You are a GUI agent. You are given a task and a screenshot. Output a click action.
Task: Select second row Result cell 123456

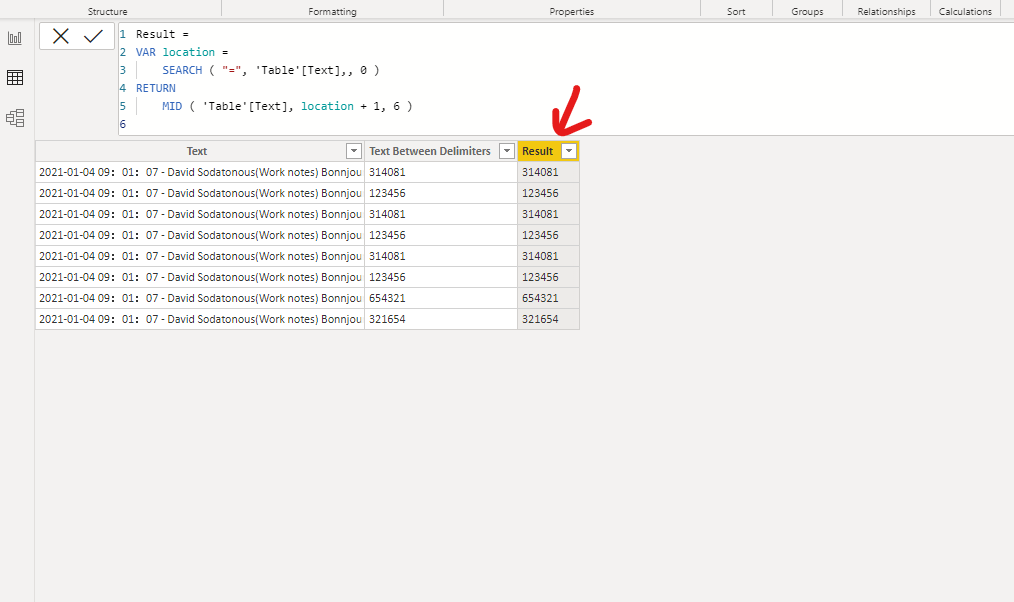(548, 193)
